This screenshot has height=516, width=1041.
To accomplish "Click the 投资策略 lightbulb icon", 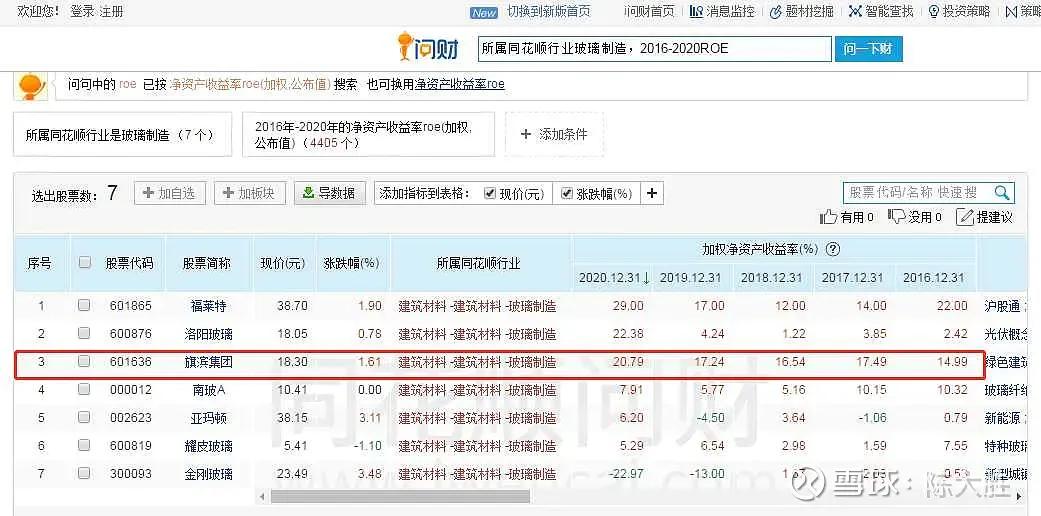I will 933,11.
